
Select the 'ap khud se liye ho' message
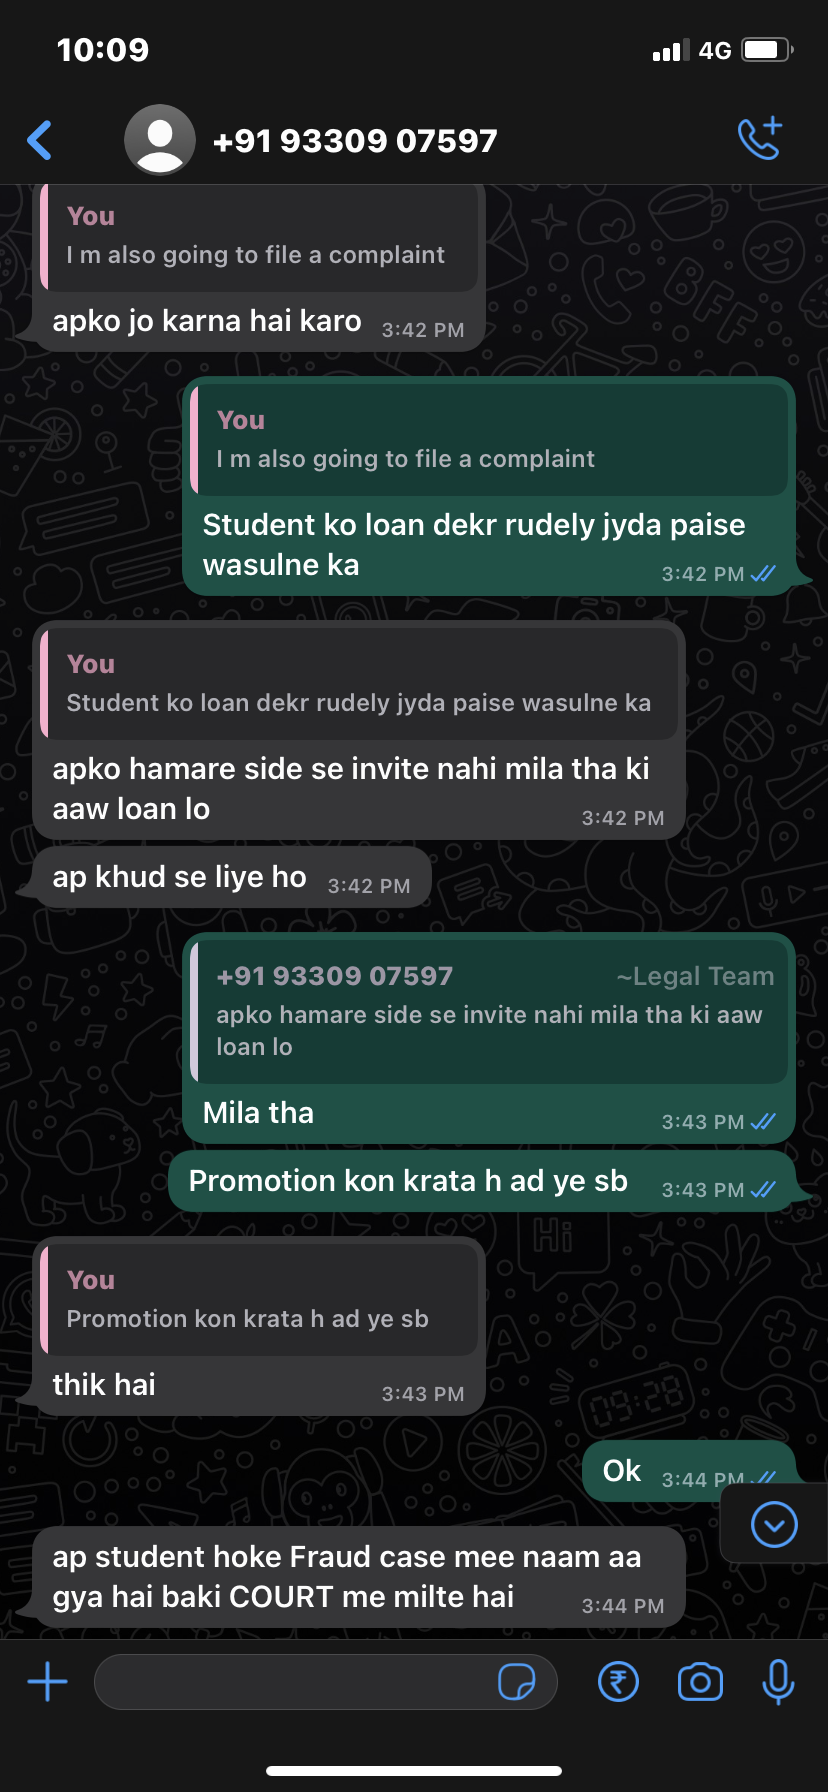point(231,878)
